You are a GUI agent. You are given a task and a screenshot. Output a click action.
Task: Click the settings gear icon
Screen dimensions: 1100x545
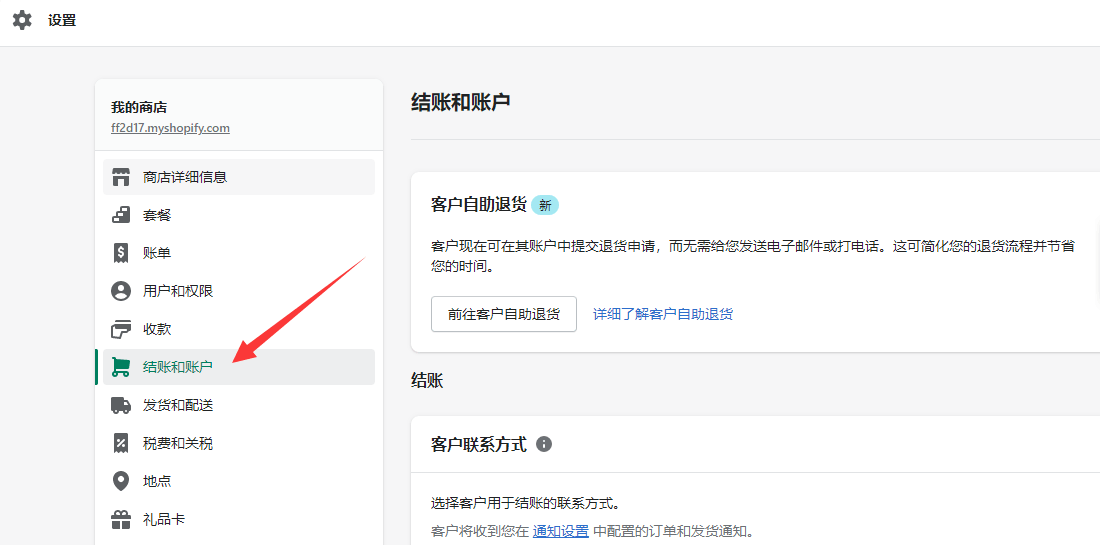tap(22, 20)
